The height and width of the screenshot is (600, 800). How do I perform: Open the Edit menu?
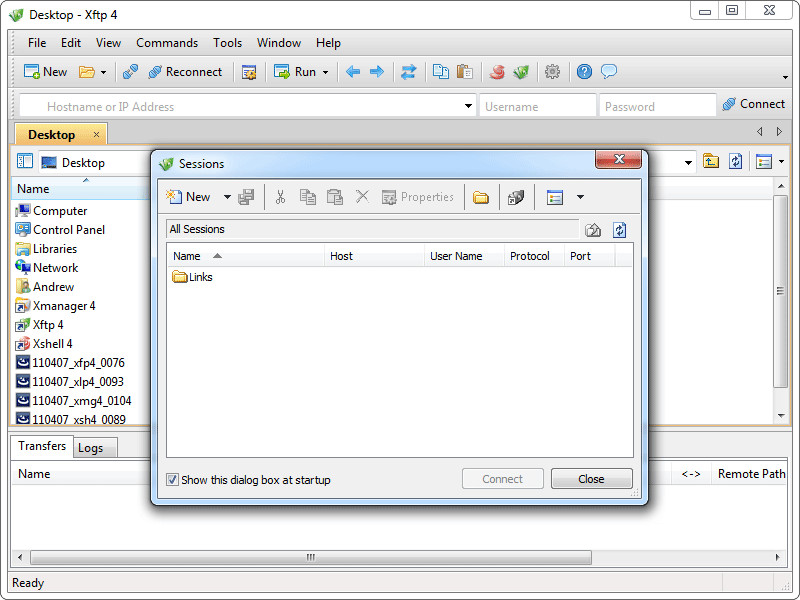[x=71, y=43]
